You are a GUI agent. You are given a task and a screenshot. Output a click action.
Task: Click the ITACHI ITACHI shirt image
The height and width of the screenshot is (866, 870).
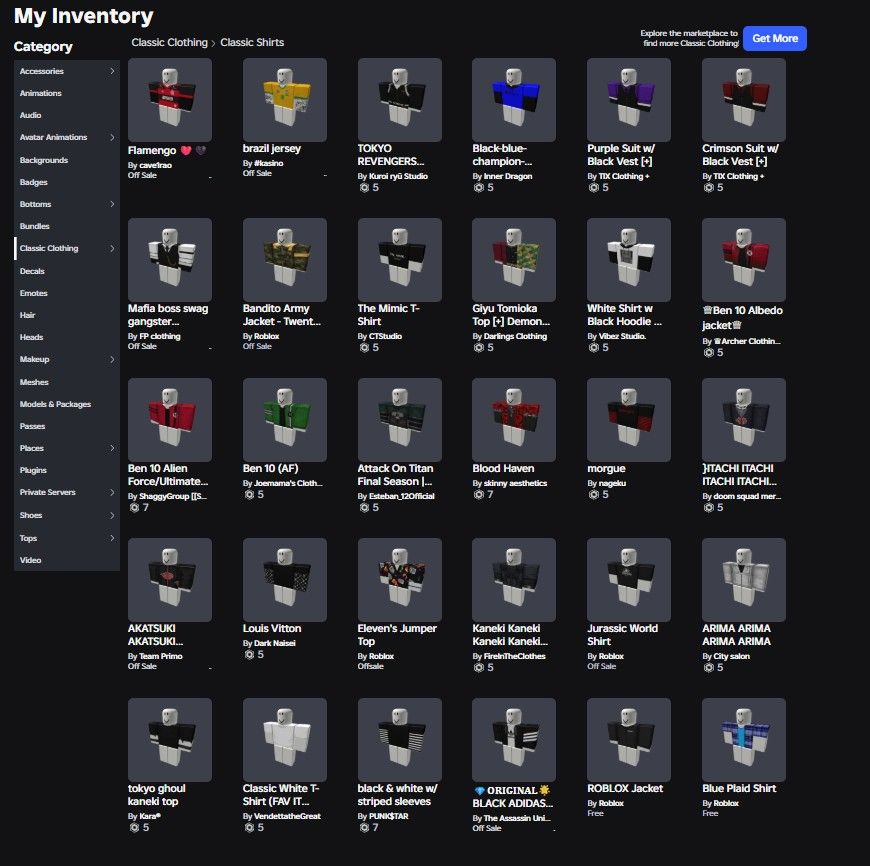pyautogui.click(x=743, y=420)
